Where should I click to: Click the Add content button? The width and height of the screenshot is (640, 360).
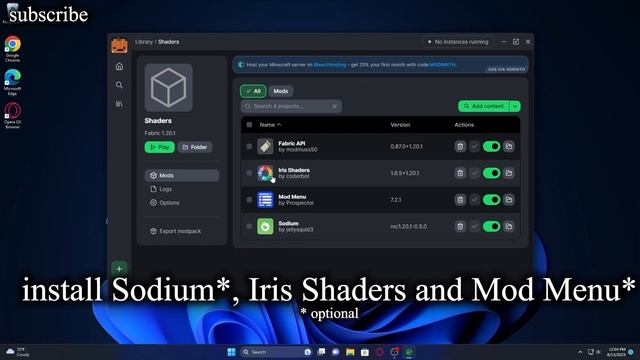pos(484,106)
